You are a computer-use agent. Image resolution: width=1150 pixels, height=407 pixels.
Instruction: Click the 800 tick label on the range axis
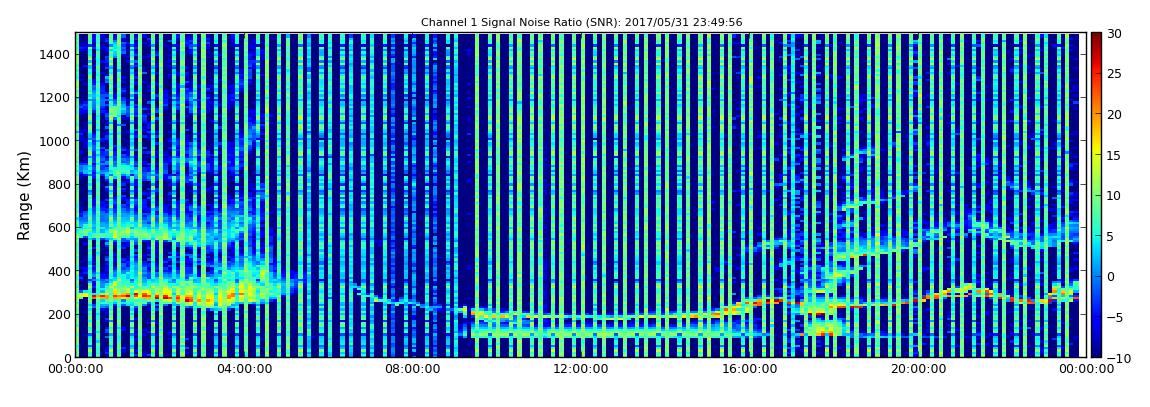click(x=59, y=184)
